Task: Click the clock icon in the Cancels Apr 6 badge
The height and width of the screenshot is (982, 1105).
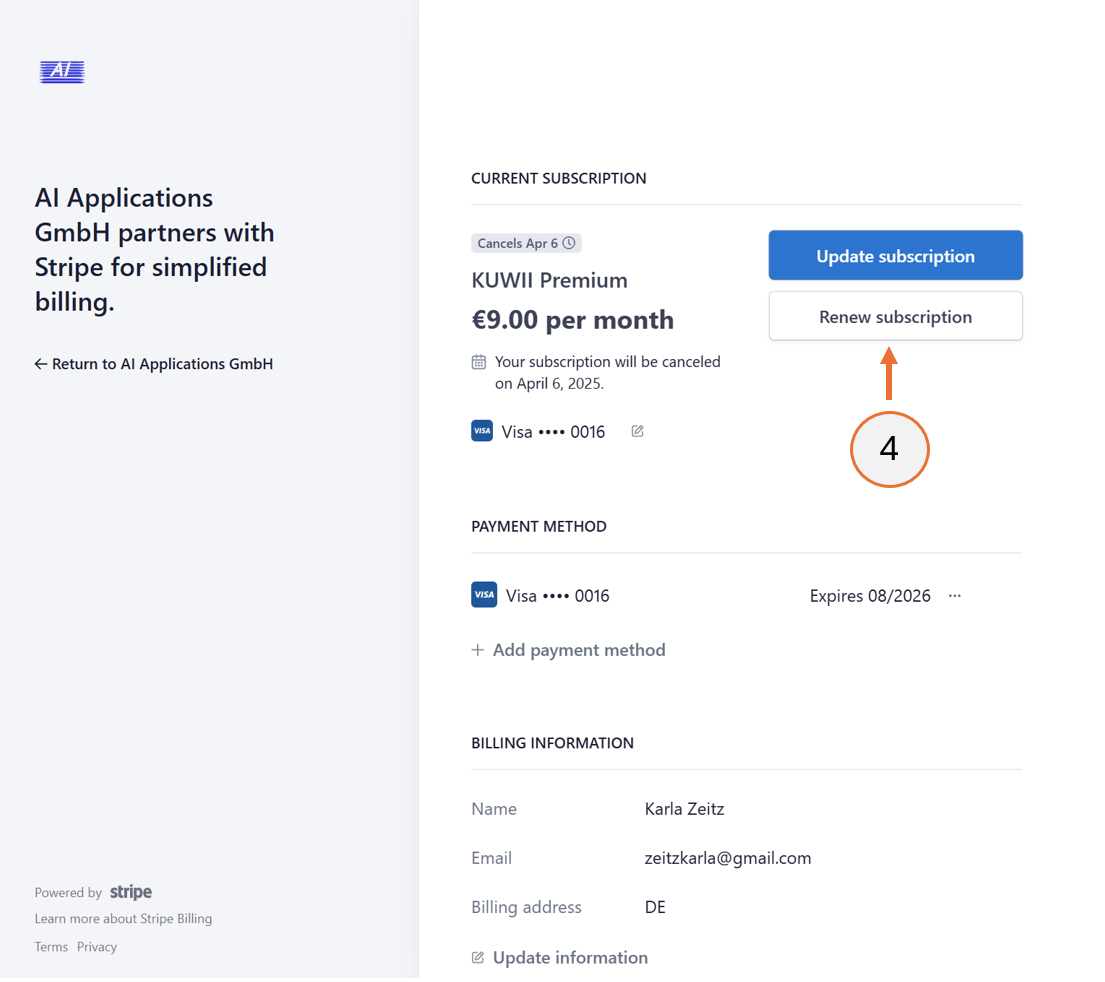Action: pyautogui.click(x=570, y=242)
